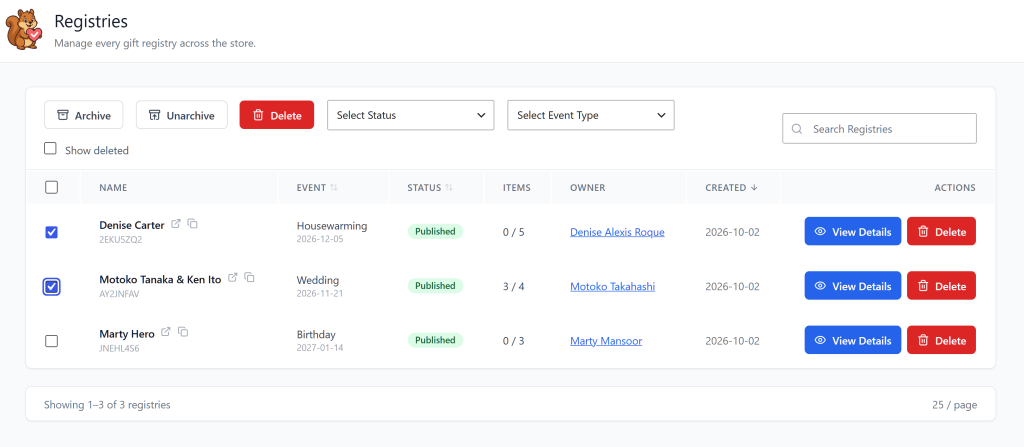This screenshot has height=447, width=1024.
Task: Click the Registries page heading
Action: coord(91,21)
